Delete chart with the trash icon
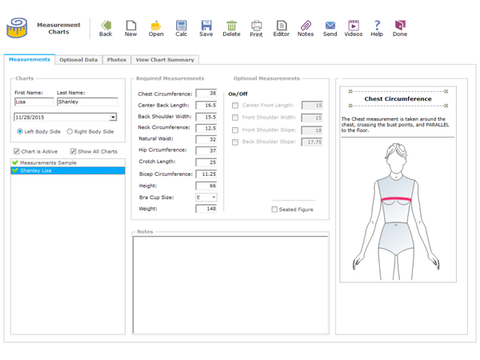480x360 pixels. [231, 26]
